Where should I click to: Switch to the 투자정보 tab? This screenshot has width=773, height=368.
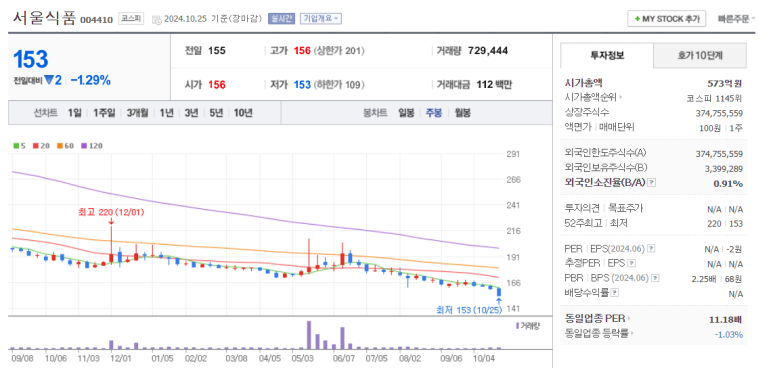(607, 55)
